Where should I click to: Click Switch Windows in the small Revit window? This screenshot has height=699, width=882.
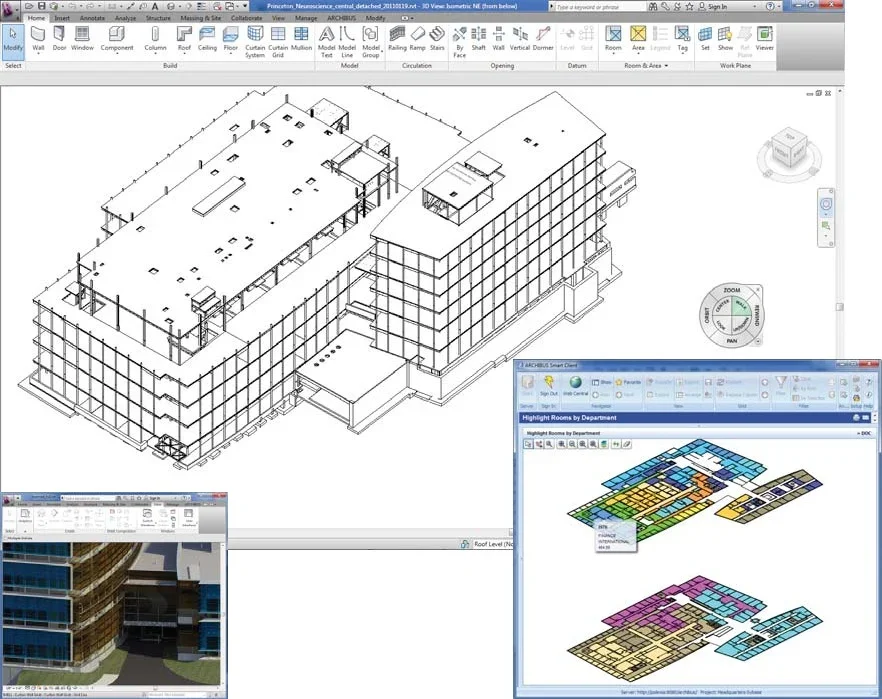pyautogui.click(x=147, y=517)
